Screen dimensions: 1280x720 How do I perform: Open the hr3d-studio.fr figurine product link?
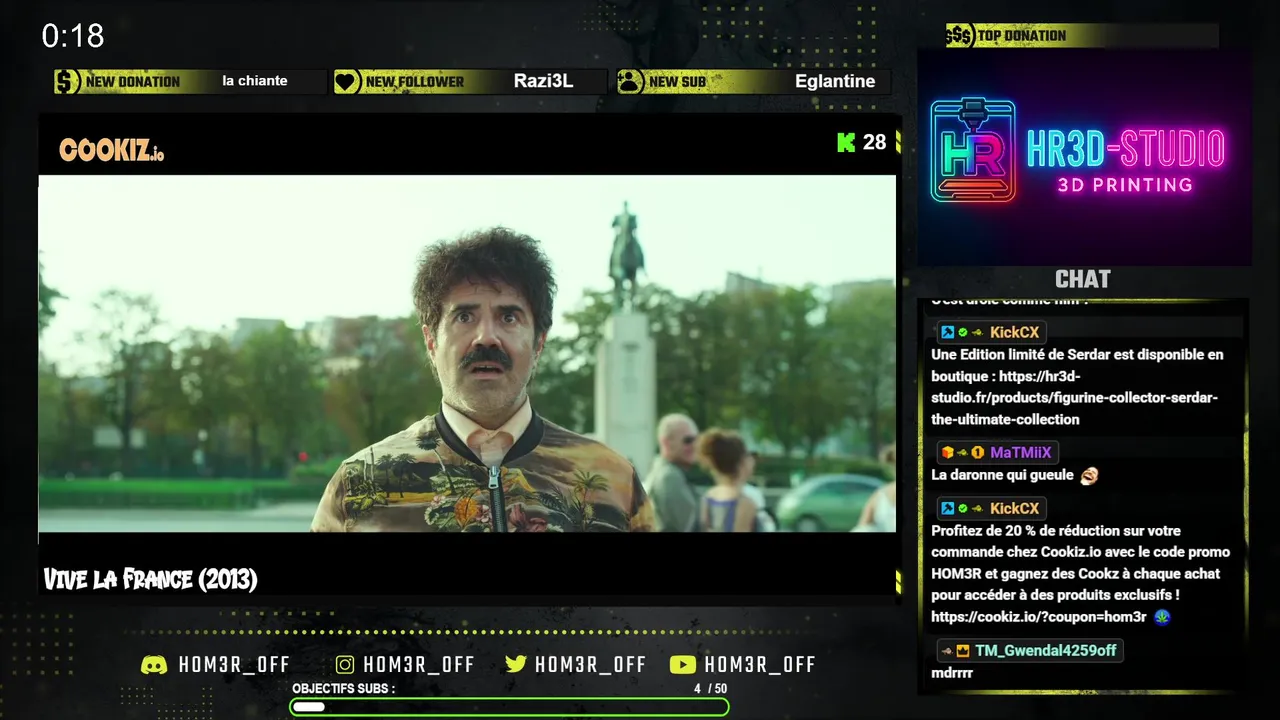click(x=1076, y=398)
